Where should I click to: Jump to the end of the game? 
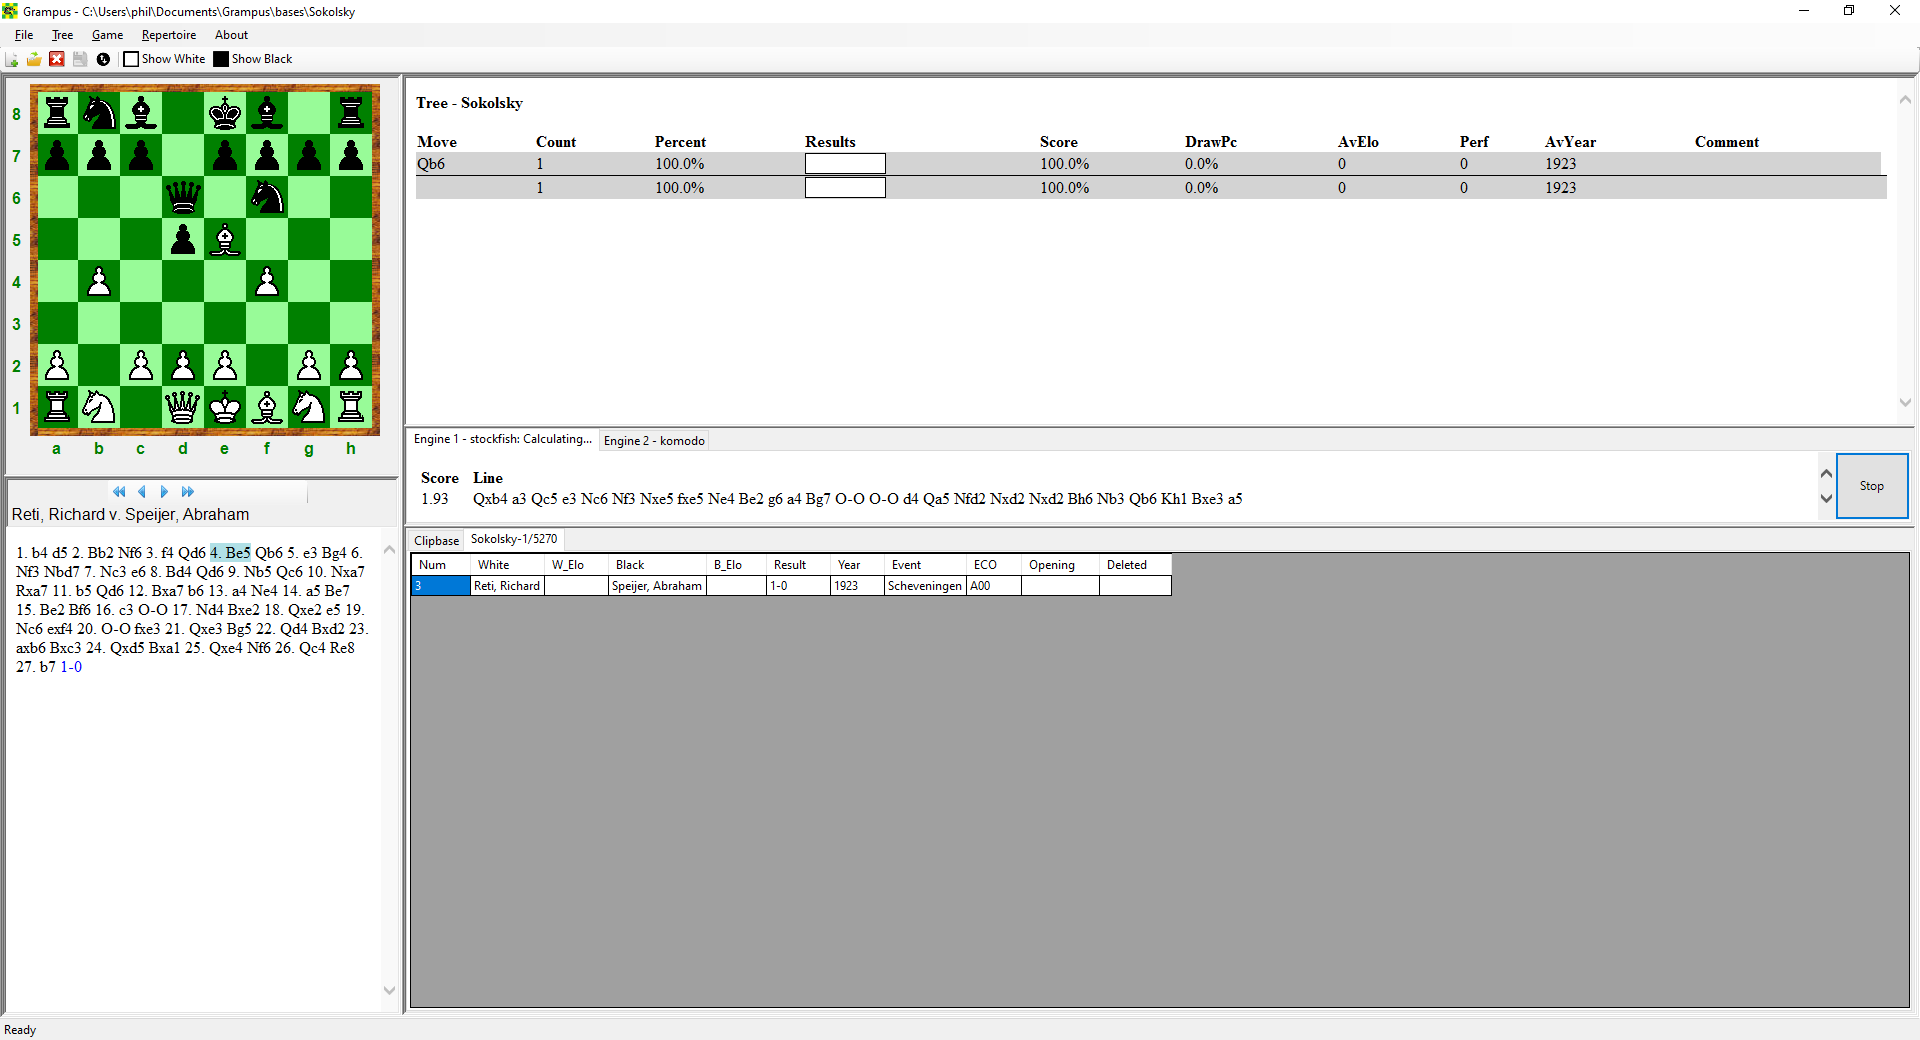tap(187, 492)
